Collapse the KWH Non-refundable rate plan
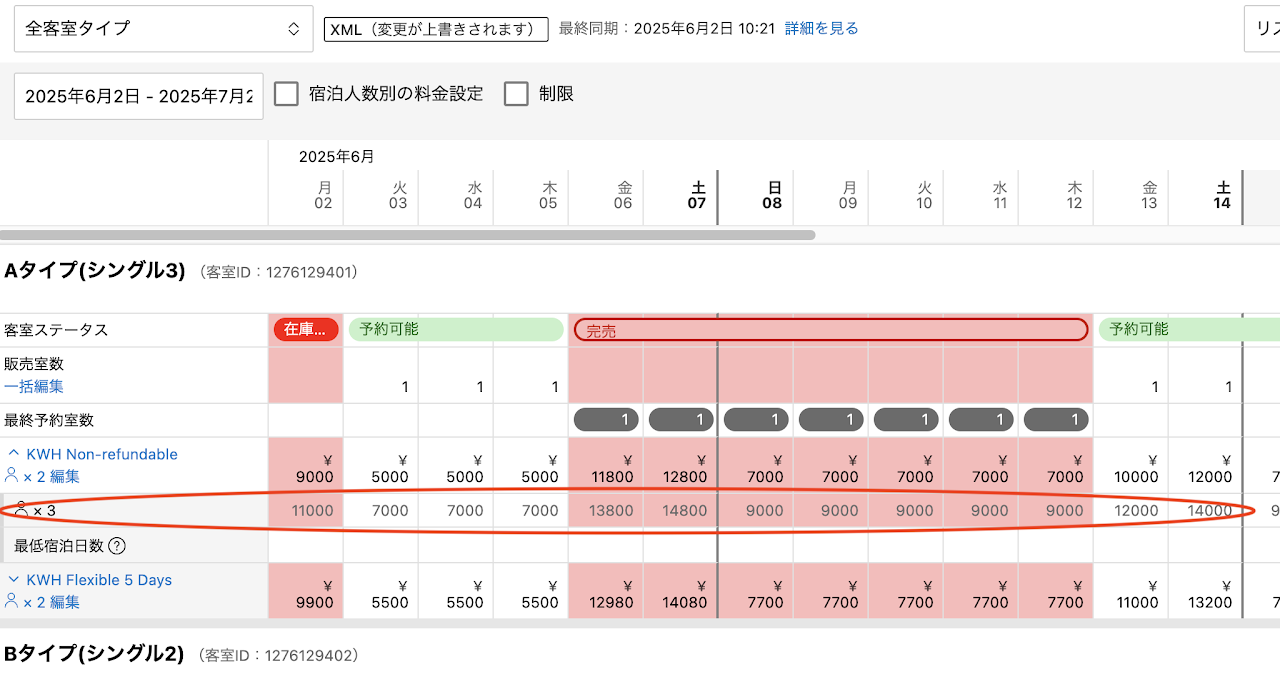Viewport: 1280px width, 679px height. pos(15,454)
